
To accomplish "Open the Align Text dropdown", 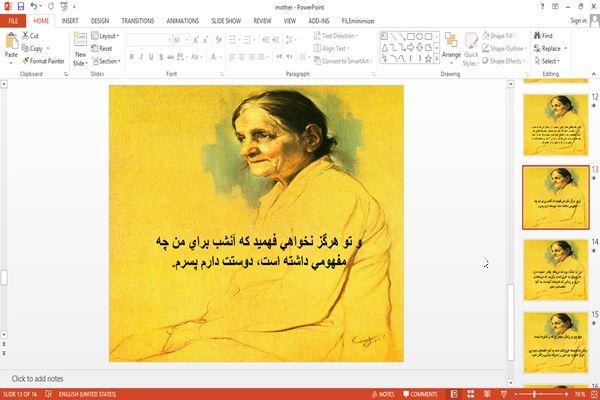I will coord(332,48).
